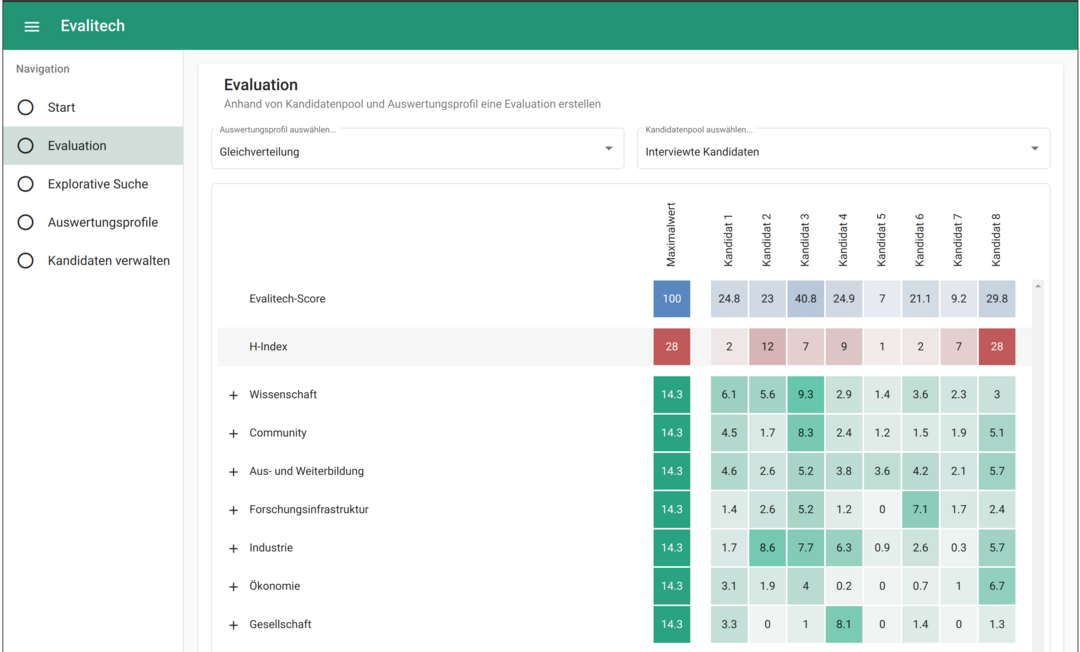Screen dimensions: 1080x652
Task: Click the Kandidat 7 column header
Action: pos(958,240)
